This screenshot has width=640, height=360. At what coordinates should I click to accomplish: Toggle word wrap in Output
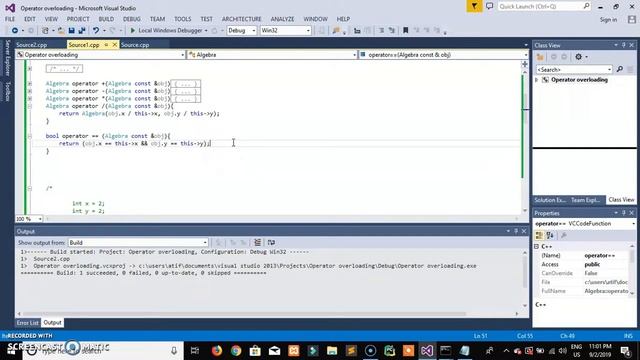pos(271,242)
